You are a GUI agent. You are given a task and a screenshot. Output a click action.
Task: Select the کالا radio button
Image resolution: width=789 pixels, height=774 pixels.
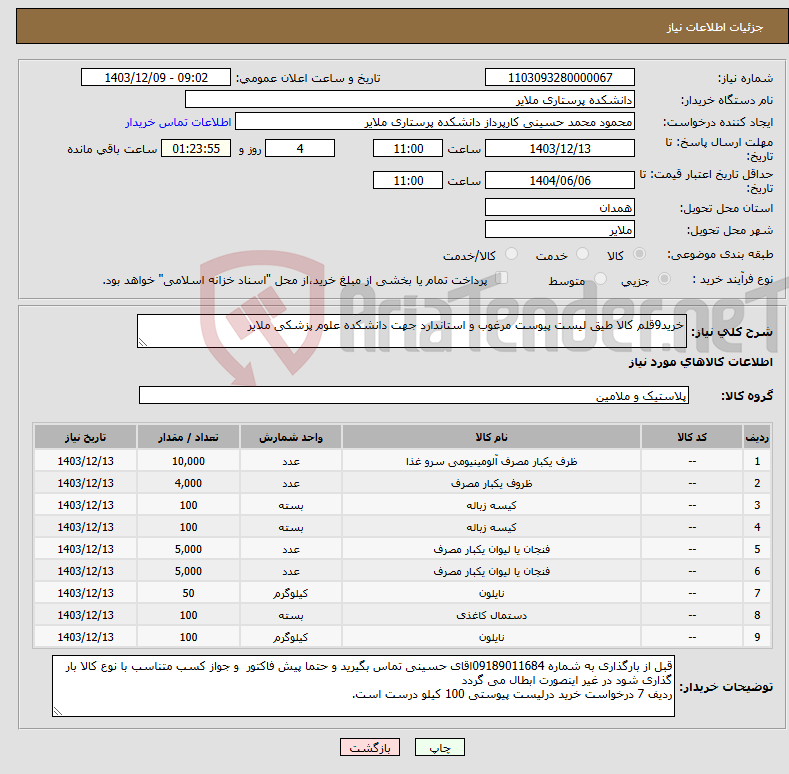coord(639,254)
